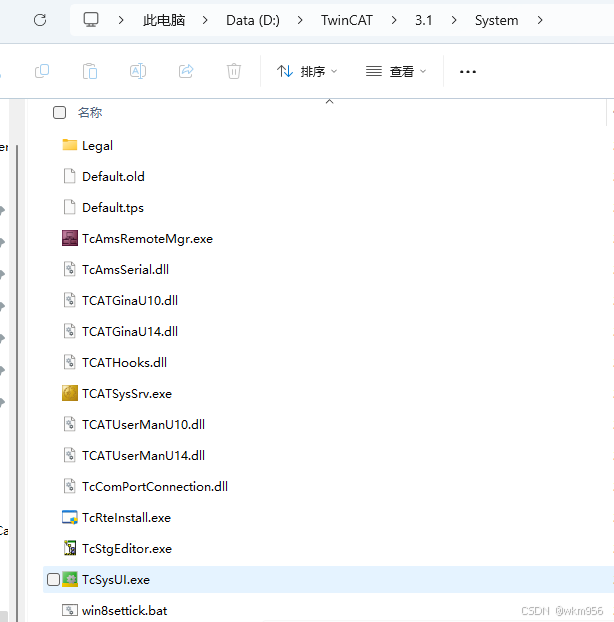
Task: Expand the chevron after 此电脑 in breadcrumb
Action: tap(205, 20)
